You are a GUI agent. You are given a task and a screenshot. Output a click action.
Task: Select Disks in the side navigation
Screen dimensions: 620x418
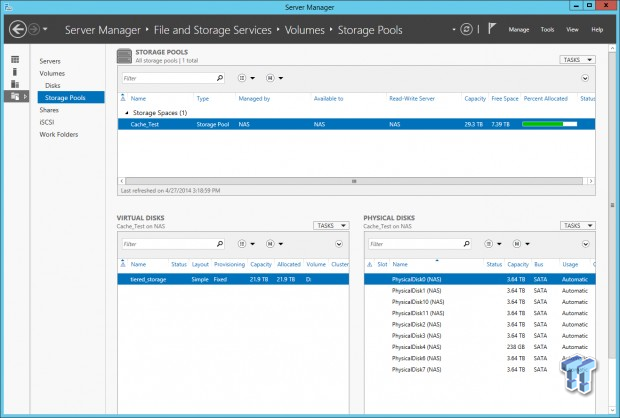pyautogui.click(x=53, y=85)
